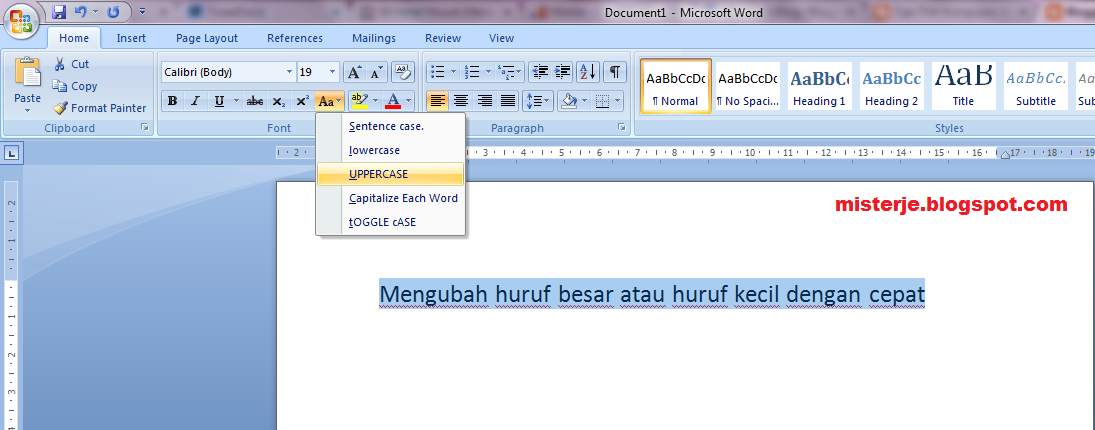This screenshot has height=430, width=1095.
Task: Save document with Quick Access icon
Action: pyautogui.click(x=59, y=12)
